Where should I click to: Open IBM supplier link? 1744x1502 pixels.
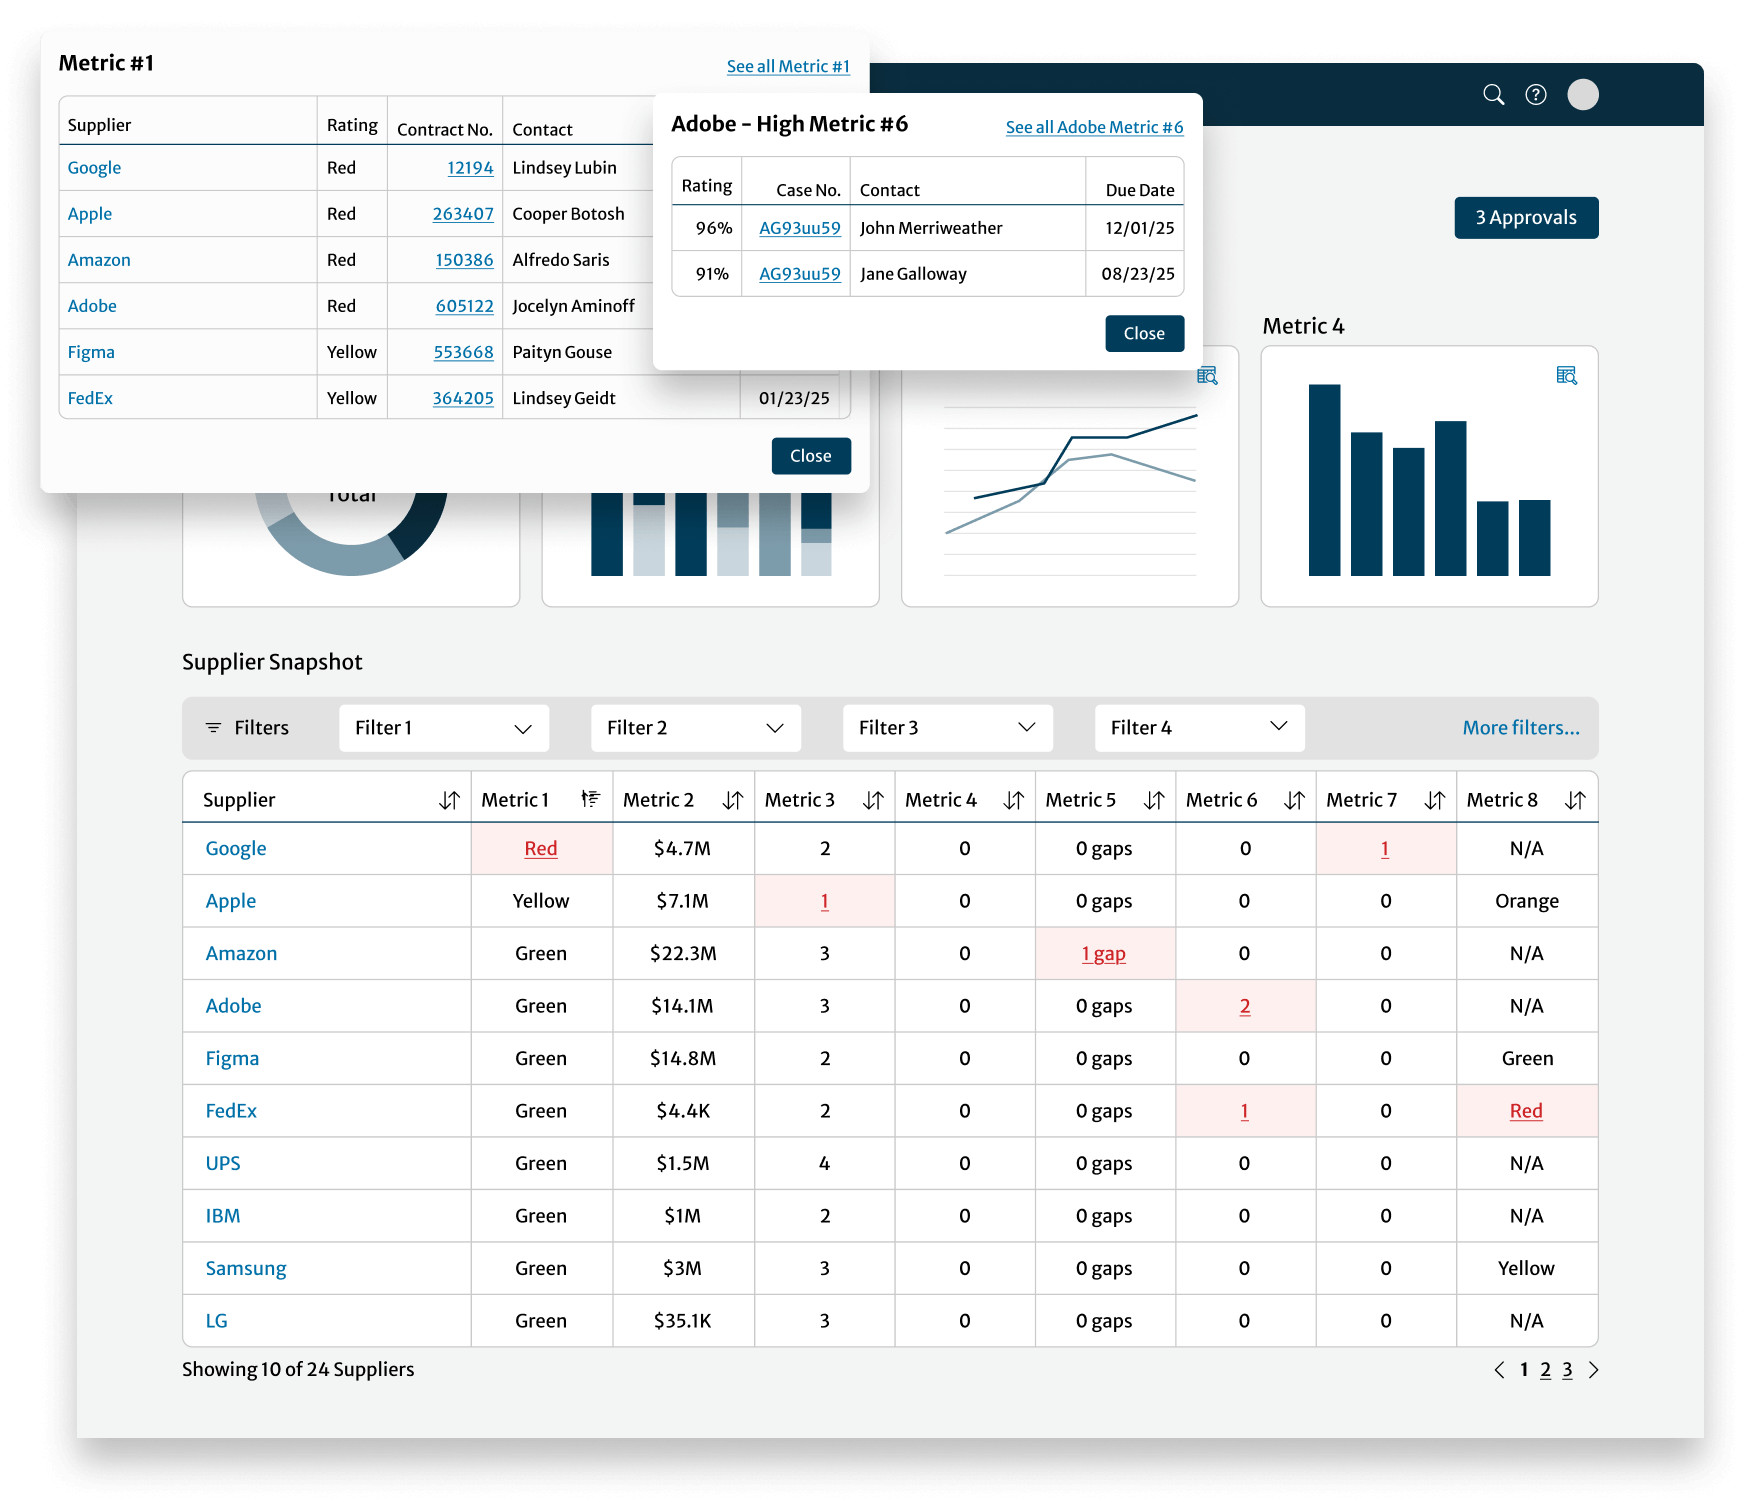click(x=223, y=1216)
